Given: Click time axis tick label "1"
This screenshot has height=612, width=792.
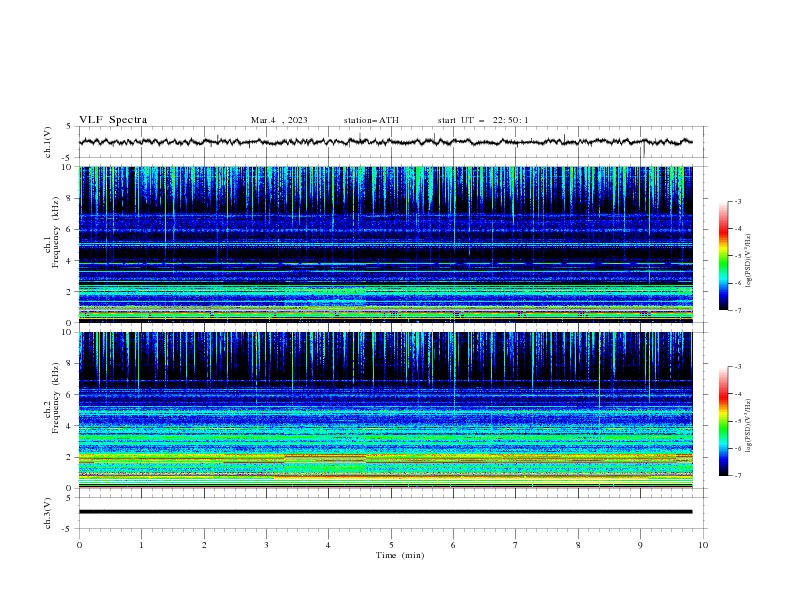Looking at the screenshot, I should [141, 545].
